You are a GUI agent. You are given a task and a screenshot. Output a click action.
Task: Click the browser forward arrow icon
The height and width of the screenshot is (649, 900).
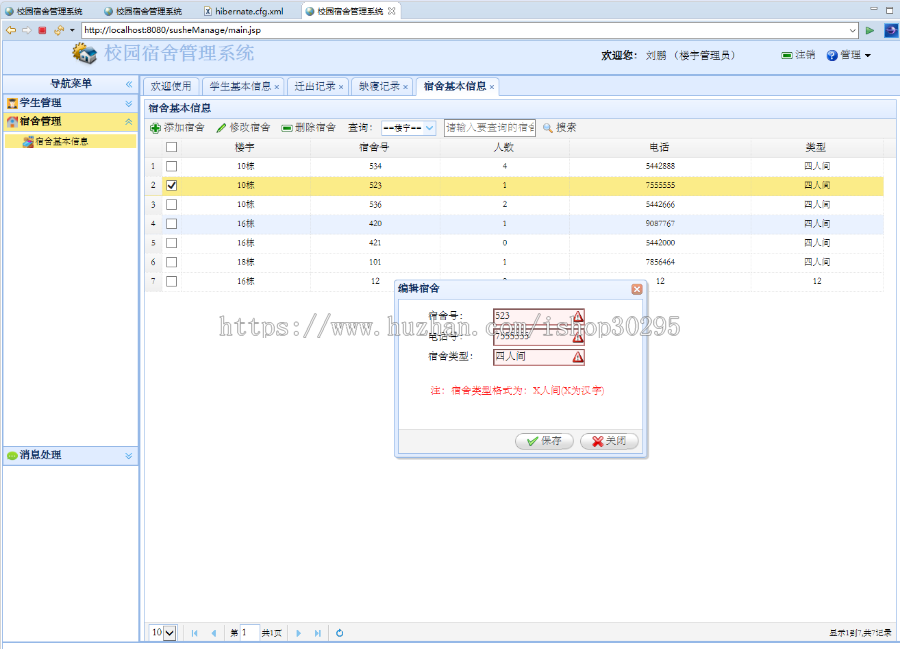(x=26, y=30)
